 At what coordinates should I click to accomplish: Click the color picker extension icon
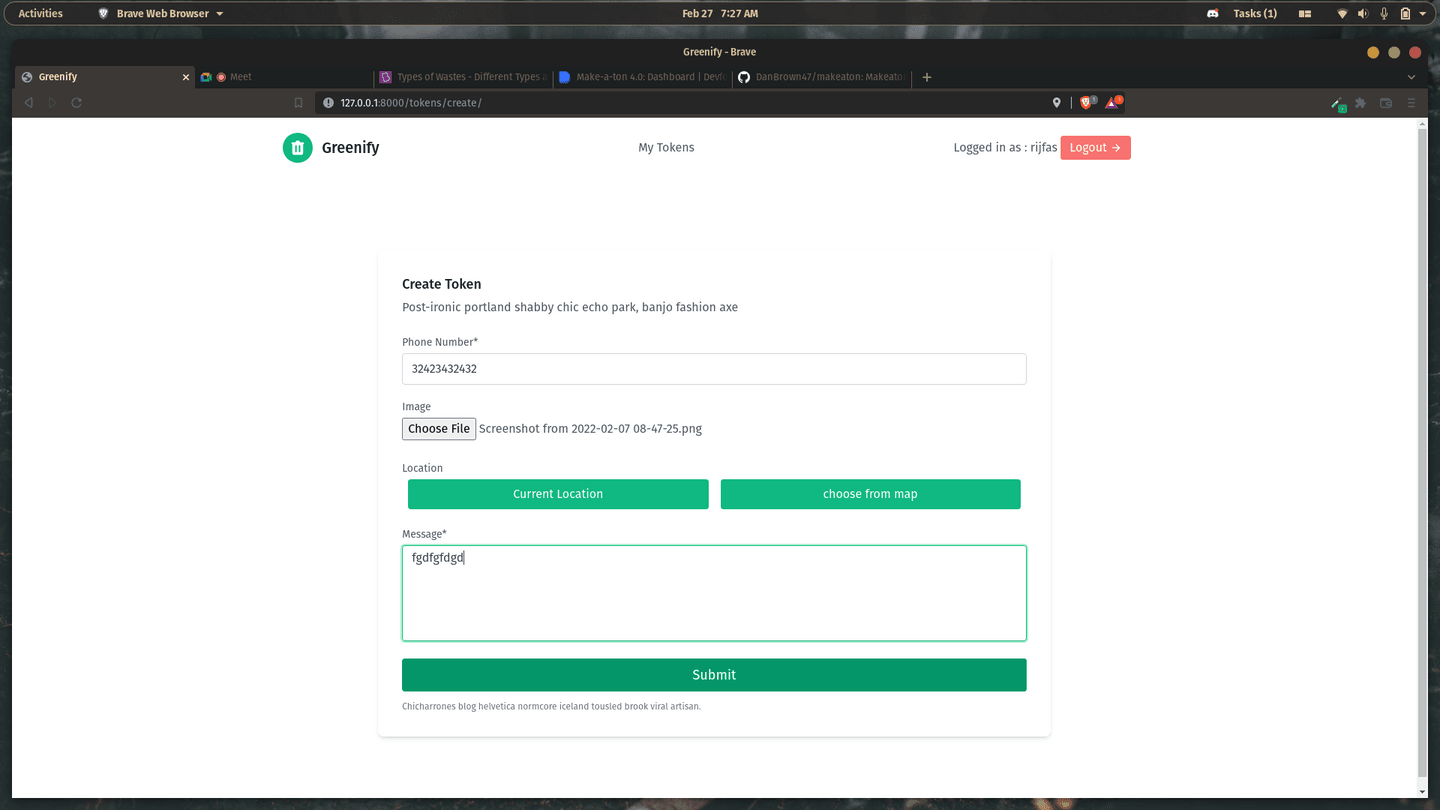coord(1337,103)
